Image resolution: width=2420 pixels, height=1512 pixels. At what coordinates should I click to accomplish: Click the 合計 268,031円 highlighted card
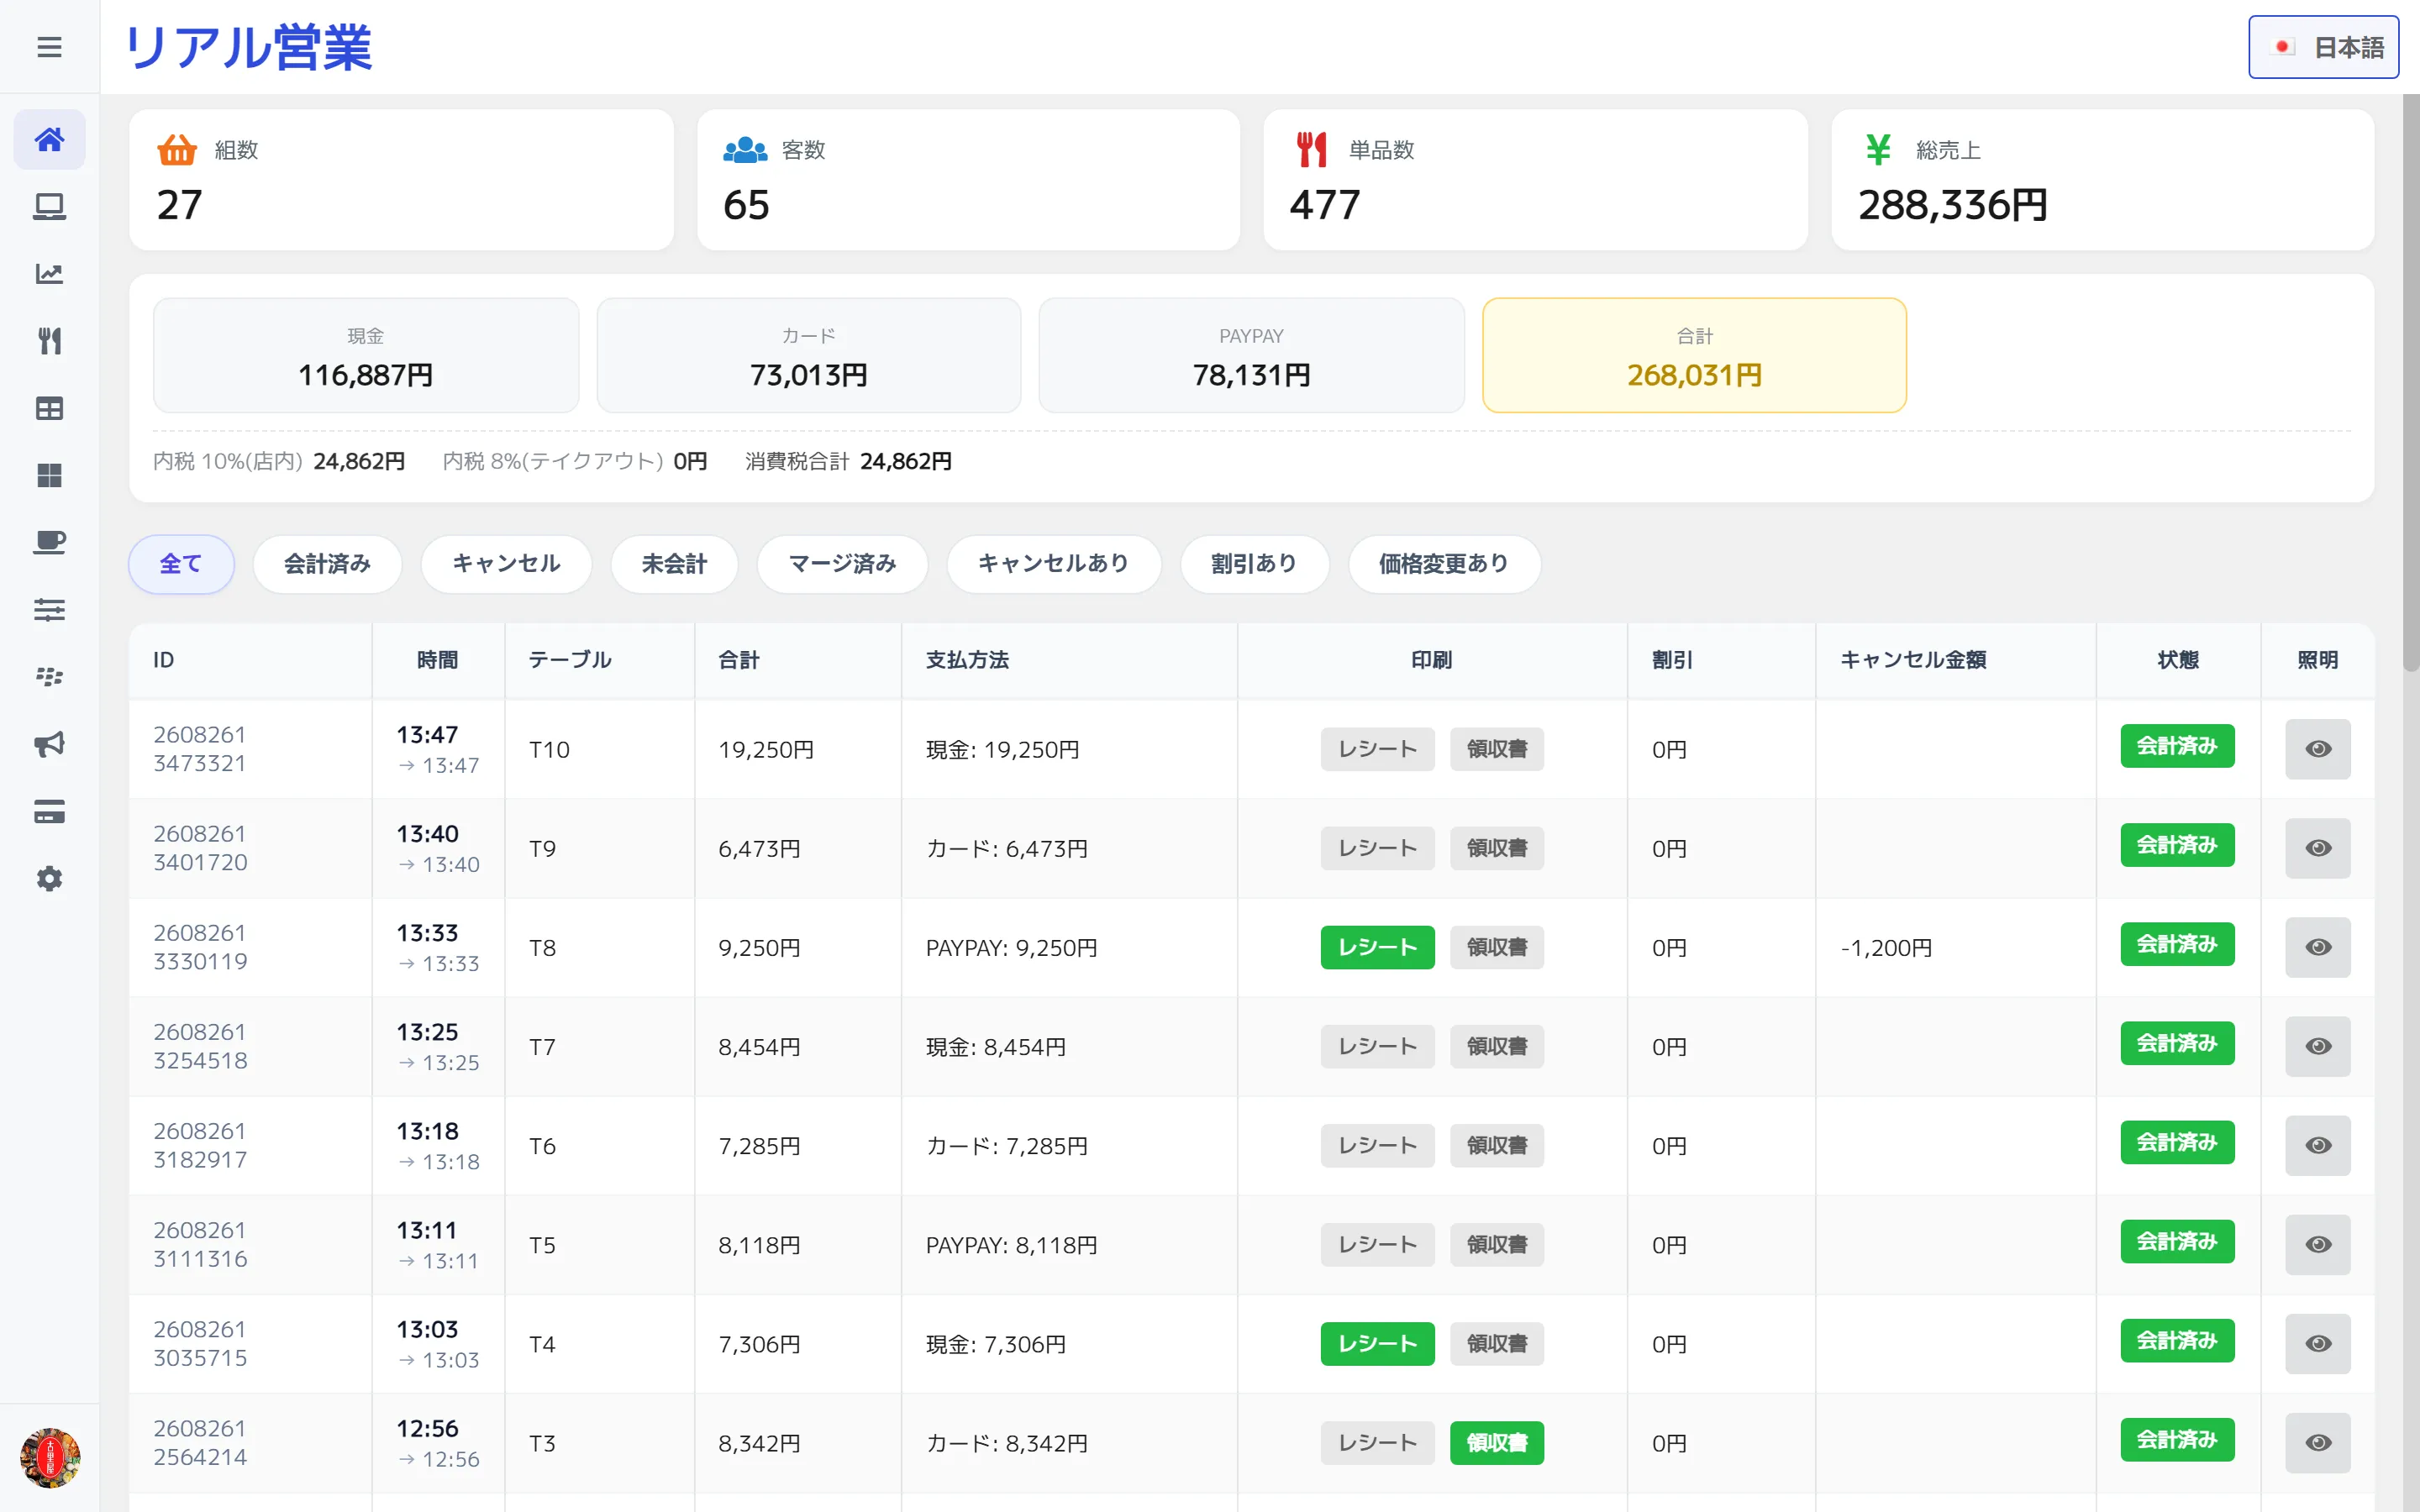click(1694, 355)
